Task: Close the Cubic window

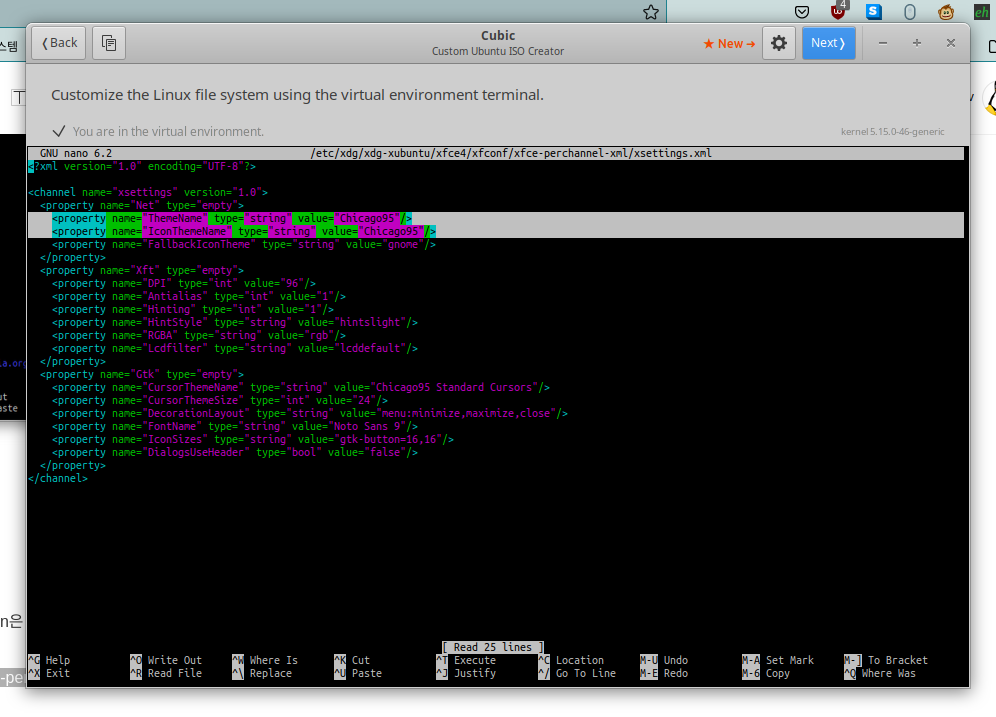Action: tap(951, 43)
